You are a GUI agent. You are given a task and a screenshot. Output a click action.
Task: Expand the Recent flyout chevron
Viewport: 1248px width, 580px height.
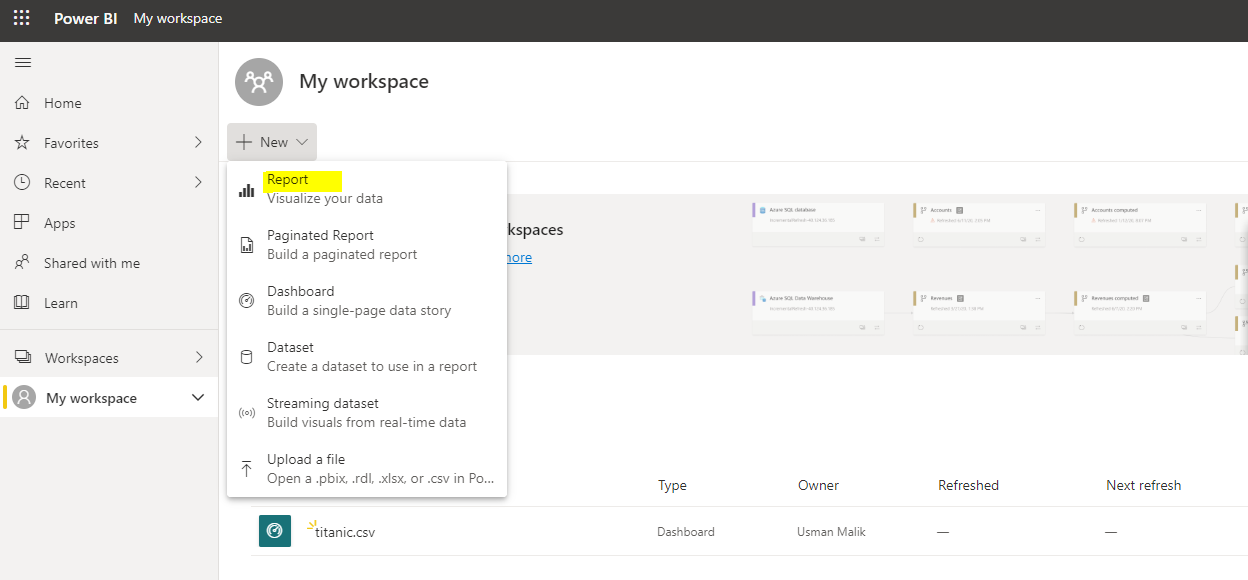pos(198,183)
